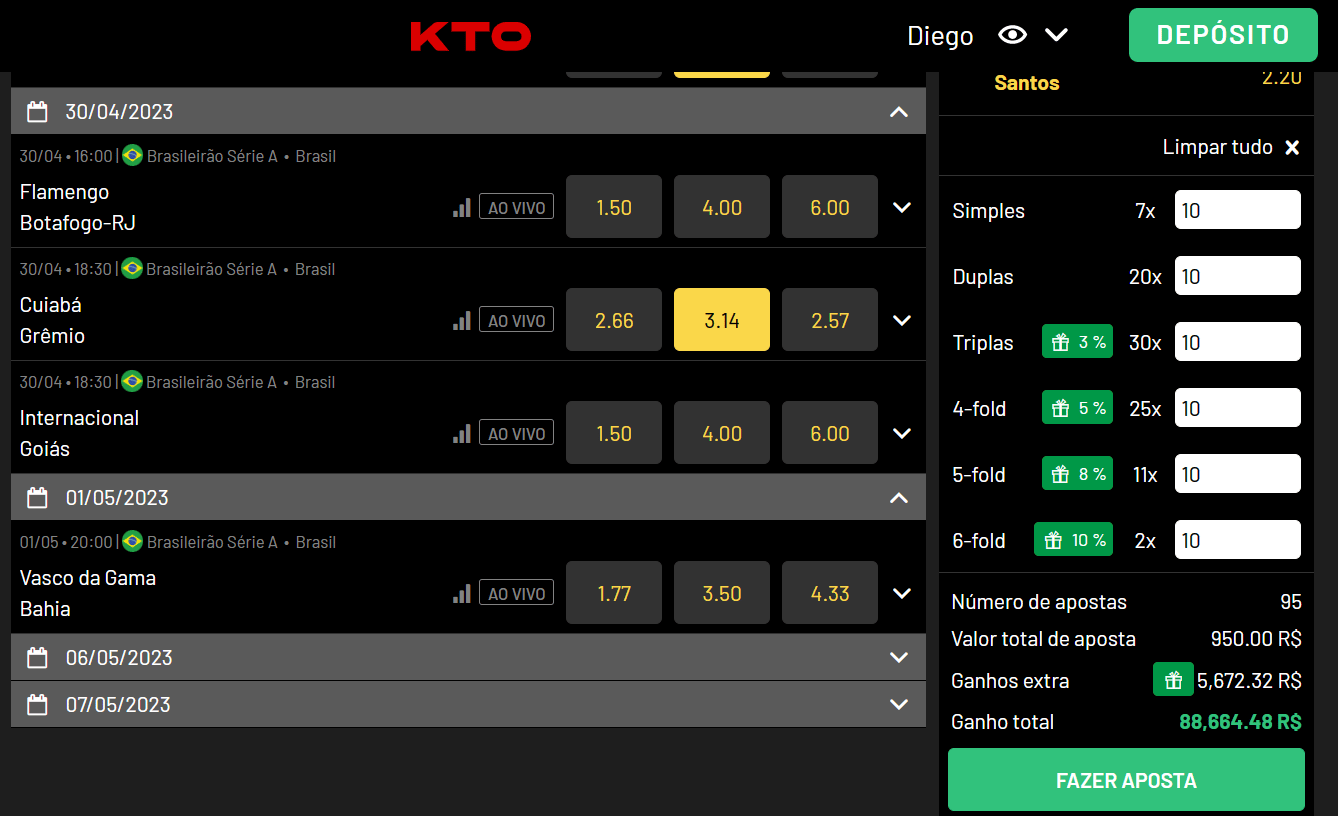This screenshot has height=816, width=1339.
Task: Collapse the 30/04/2023 date section
Action: pyautogui.click(x=899, y=111)
